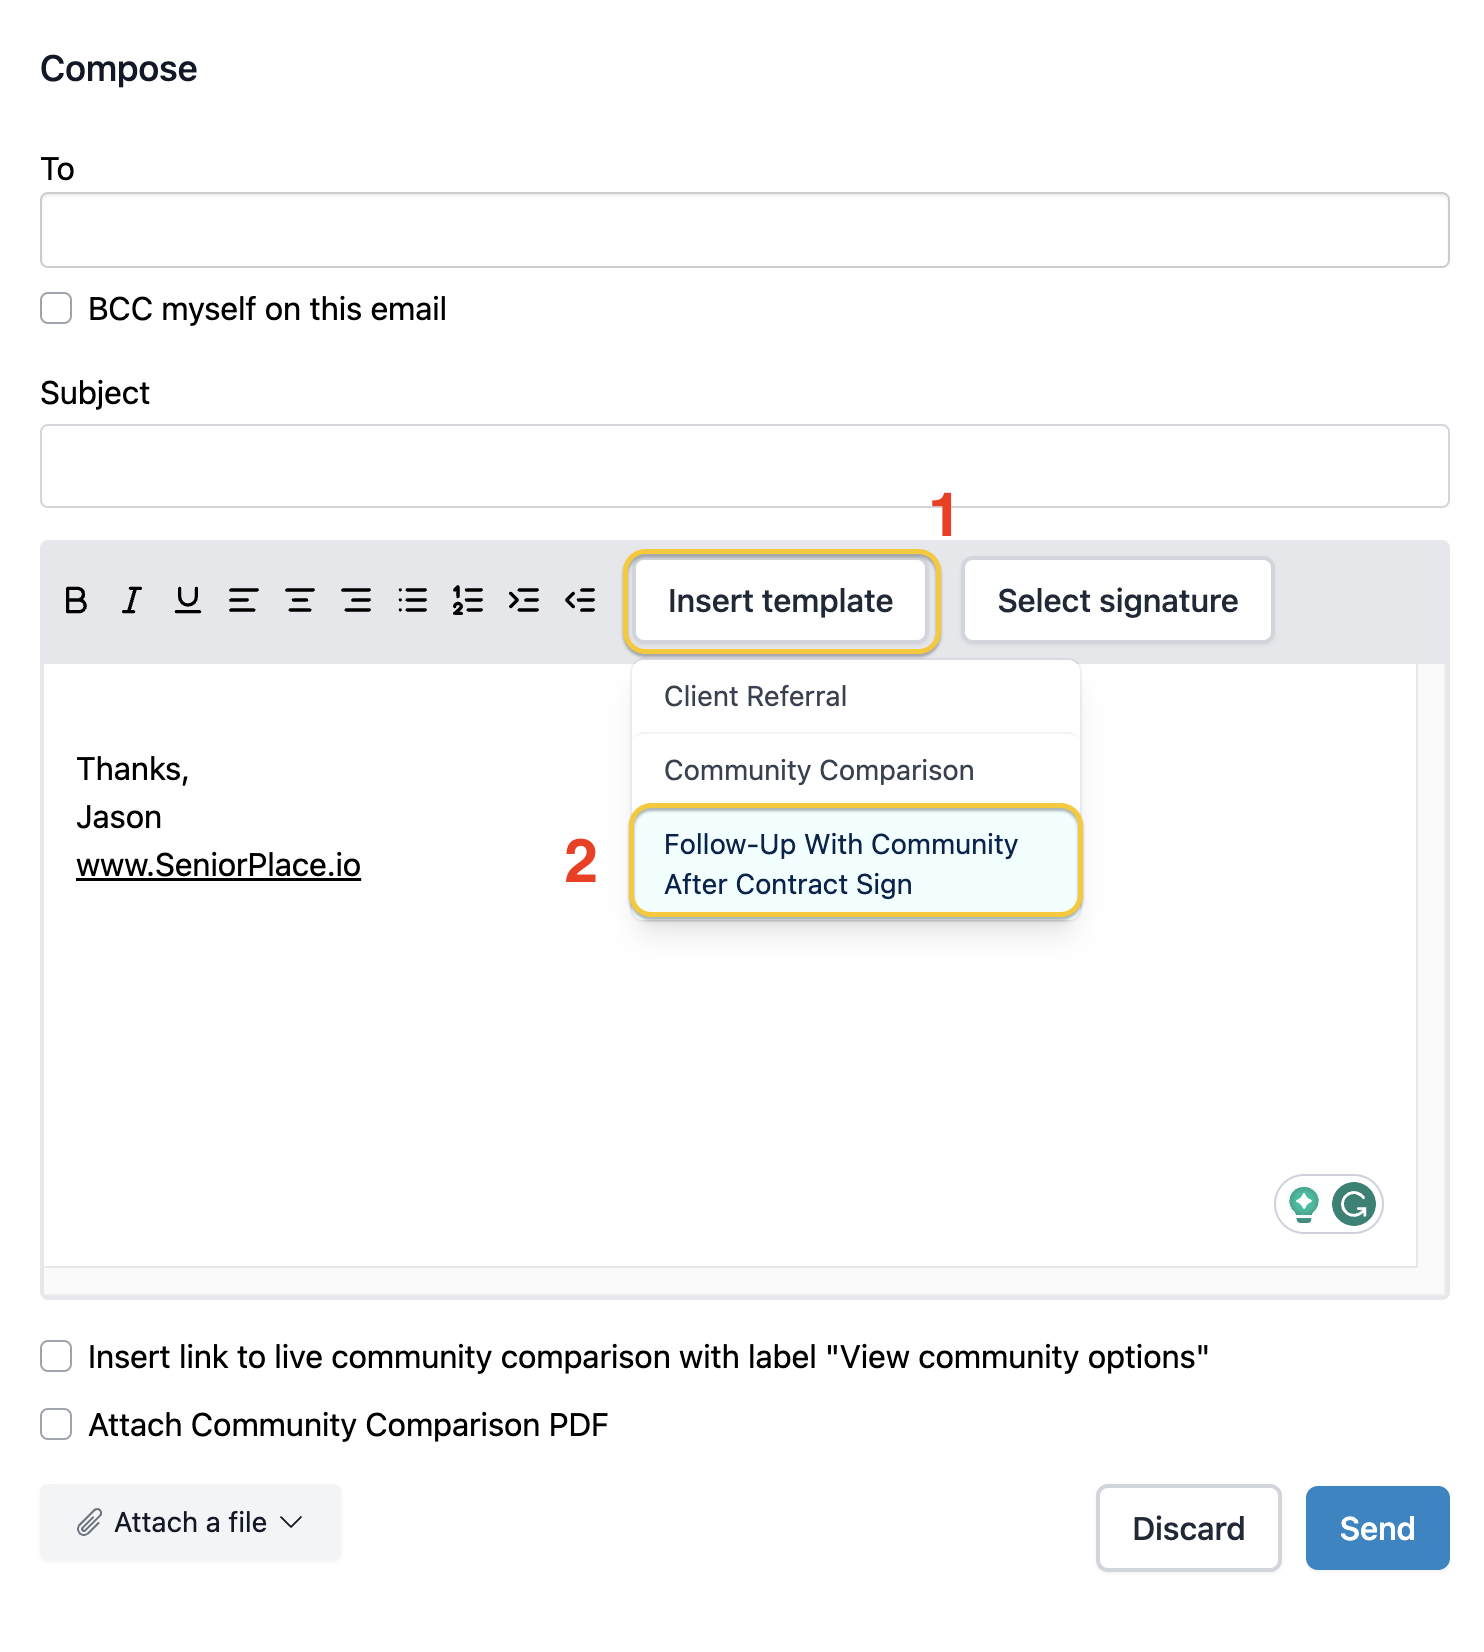Enable Attach Community Comparison PDF
Image resolution: width=1484 pixels, height=1652 pixels.
coord(55,1424)
